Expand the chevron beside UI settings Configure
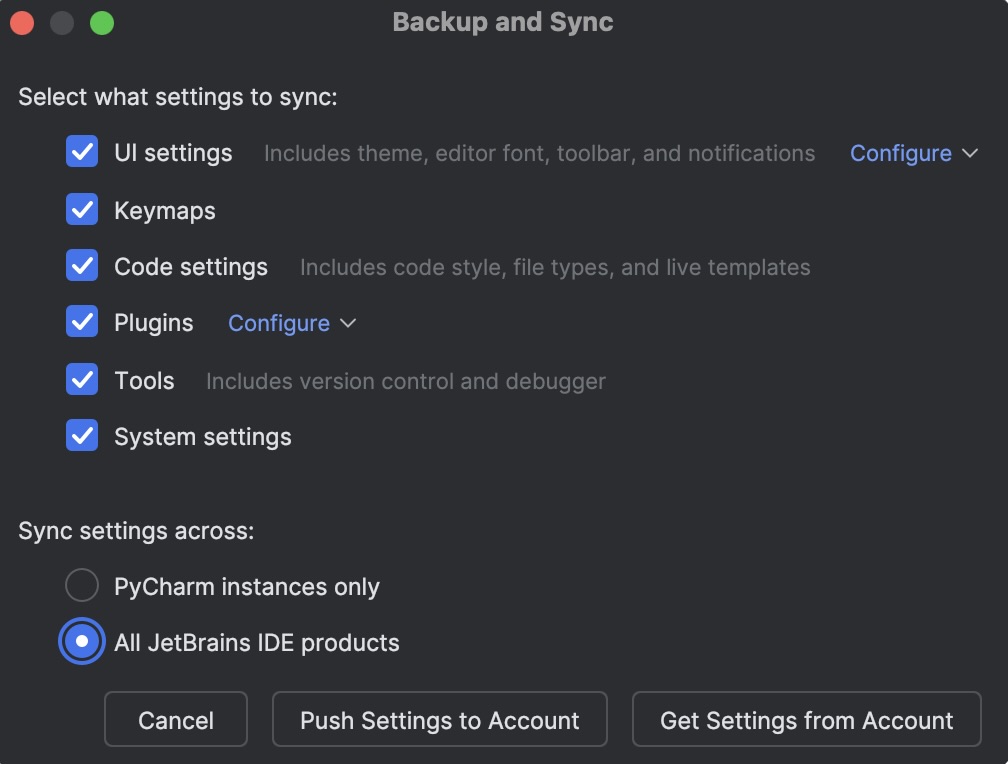 [968, 153]
